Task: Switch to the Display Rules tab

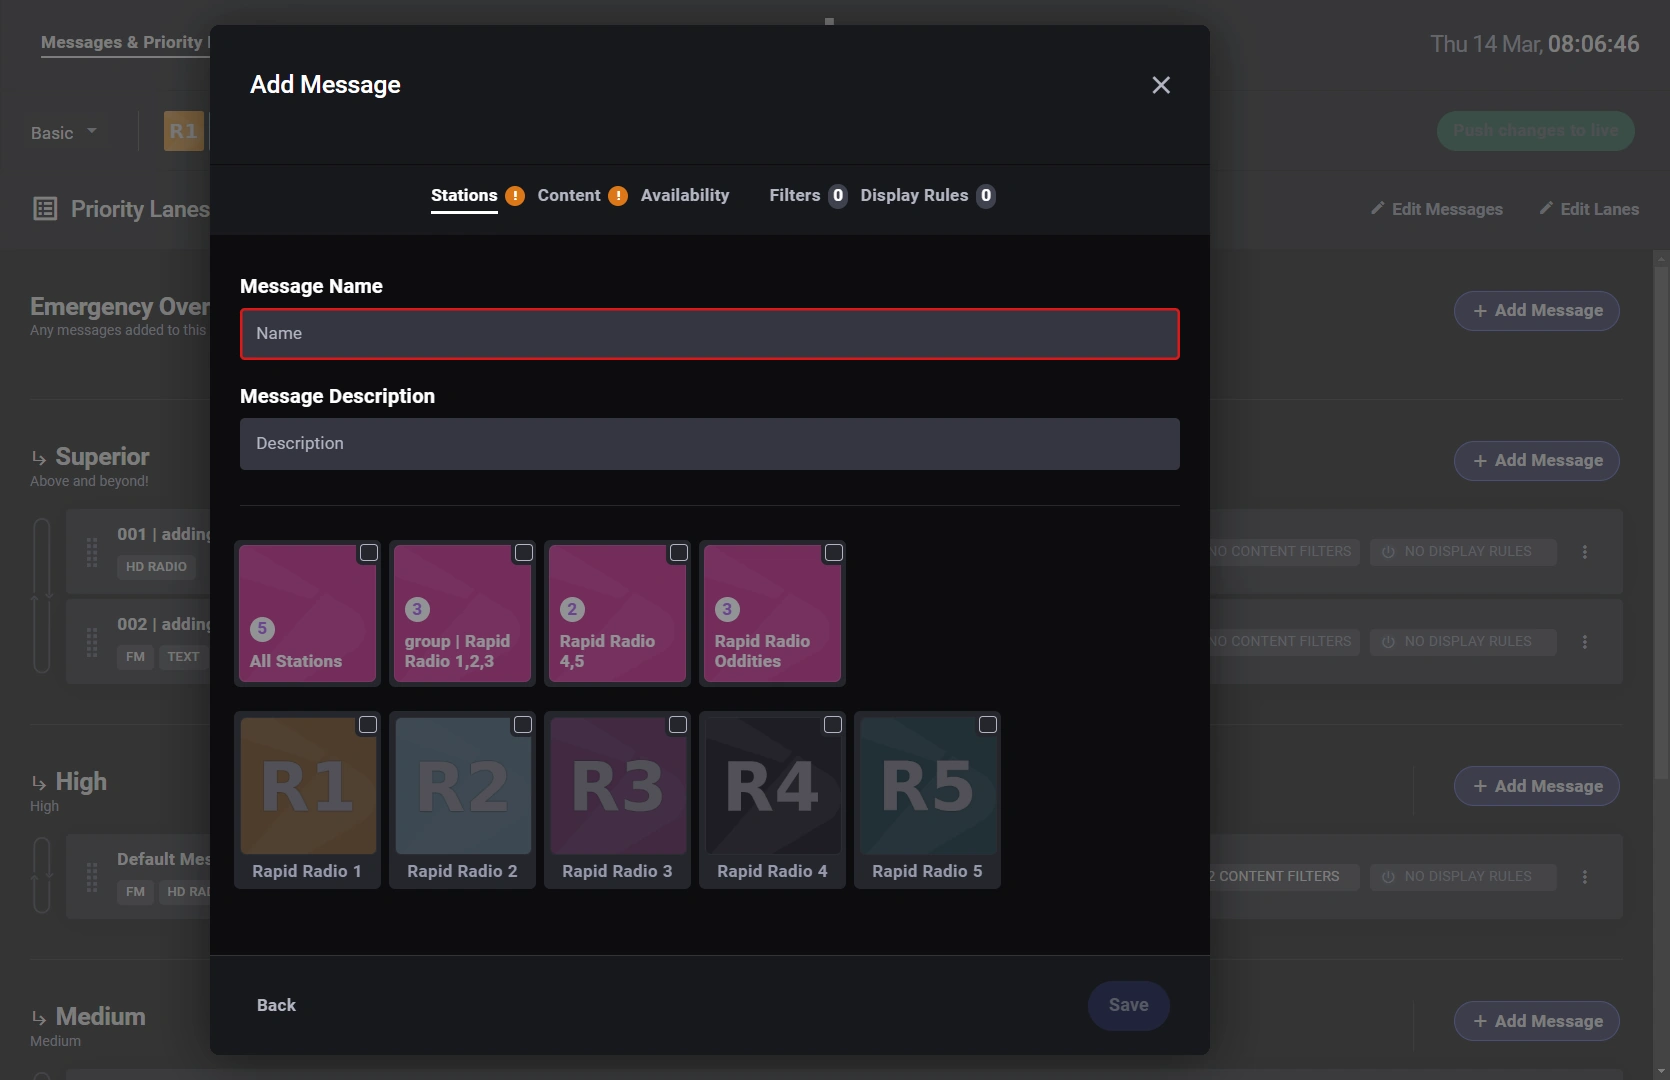Action: 914,195
